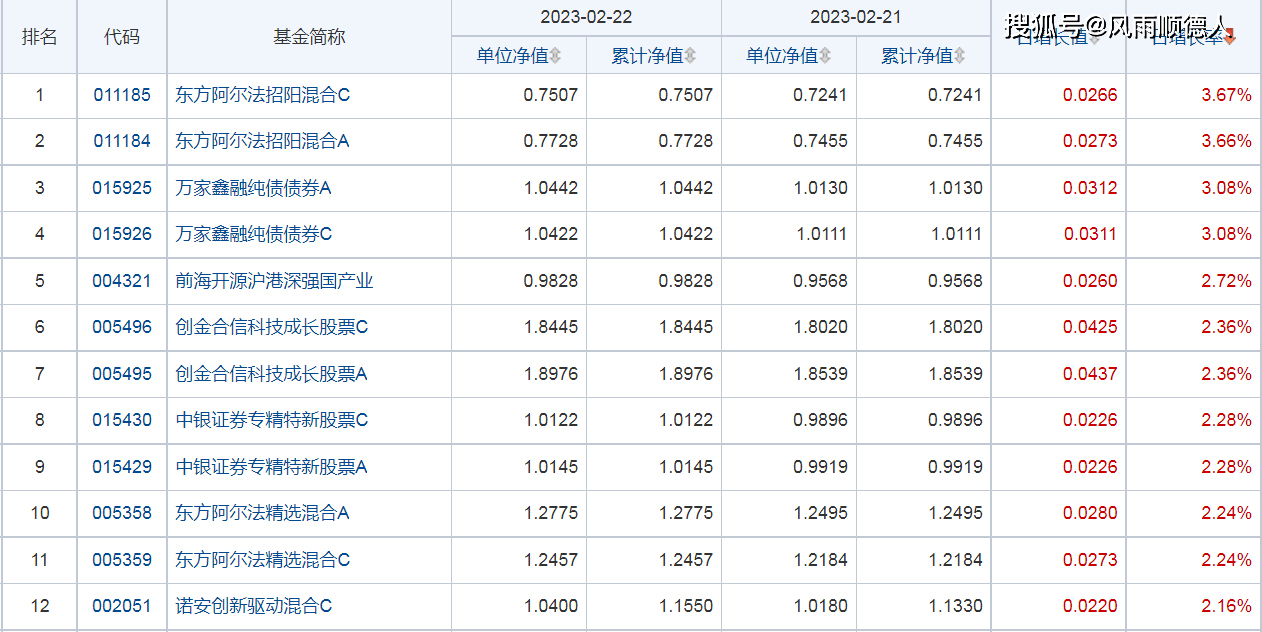Click the red sort arrow on 日增长率
Image resolution: width=1262 pixels, height=632 pixels.
1230,37
